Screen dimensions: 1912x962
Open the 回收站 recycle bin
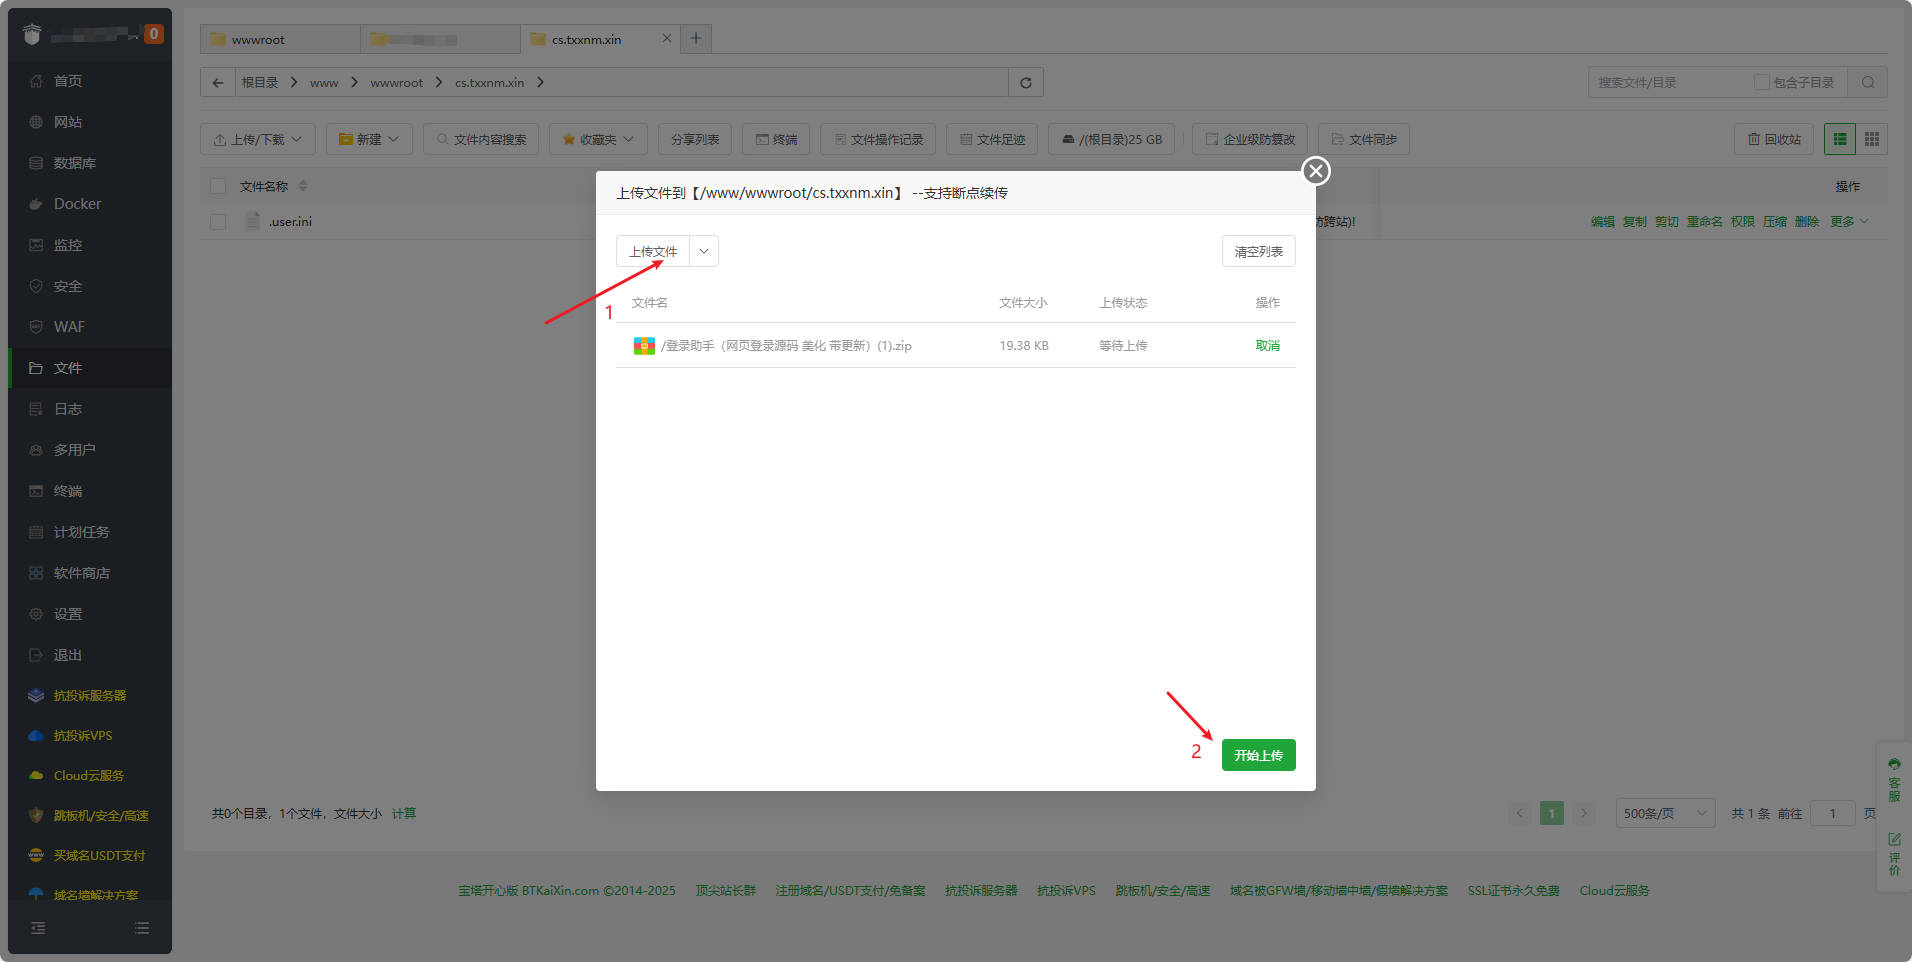tap(1773, 139)
